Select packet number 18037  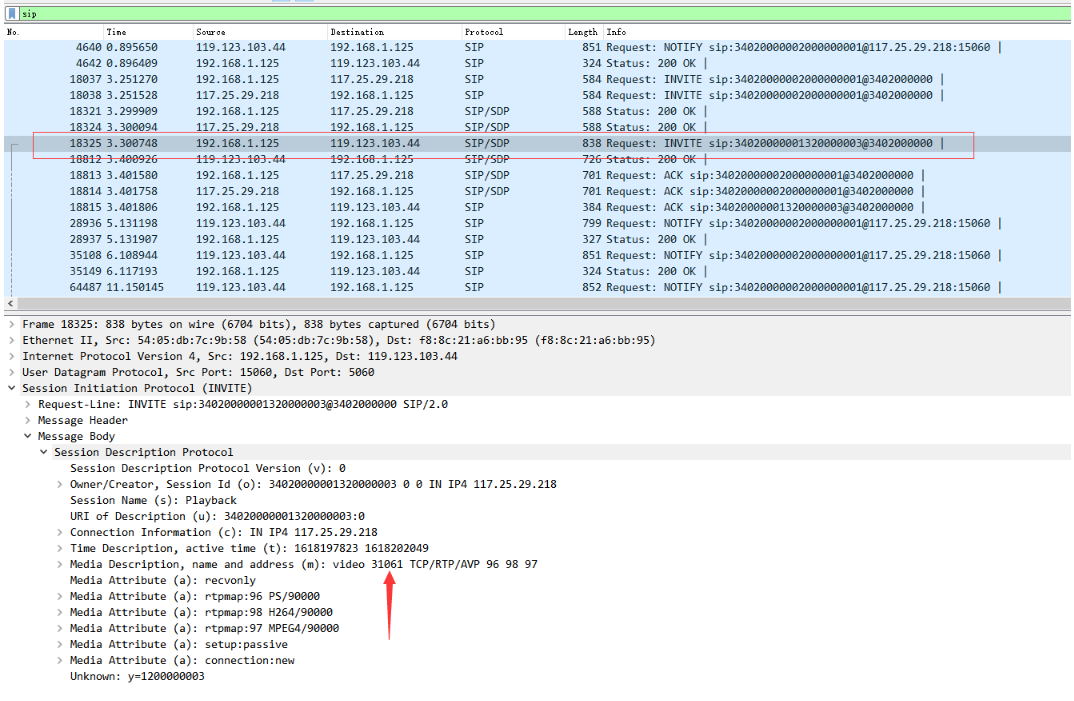coord(537,79)
